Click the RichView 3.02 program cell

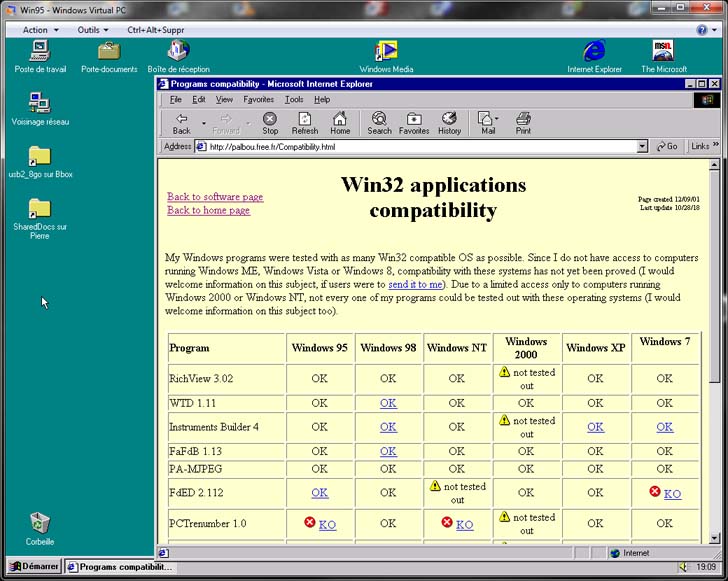(x=227, y=379)
